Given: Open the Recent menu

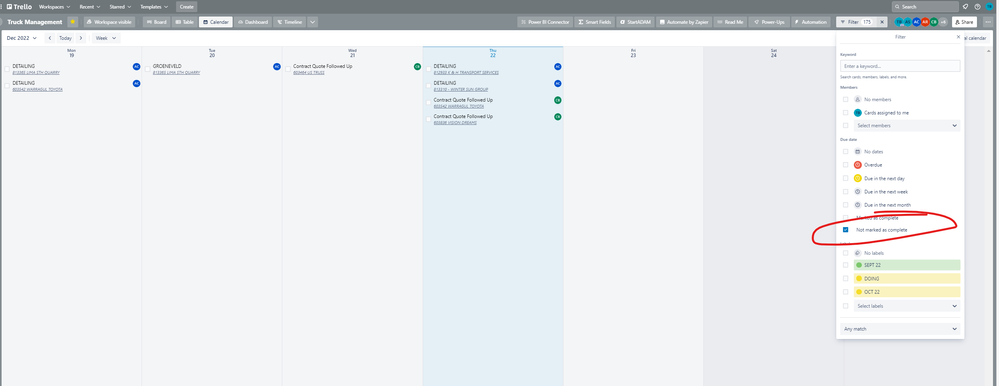Looking at the screenshot, I should point(89,6).
